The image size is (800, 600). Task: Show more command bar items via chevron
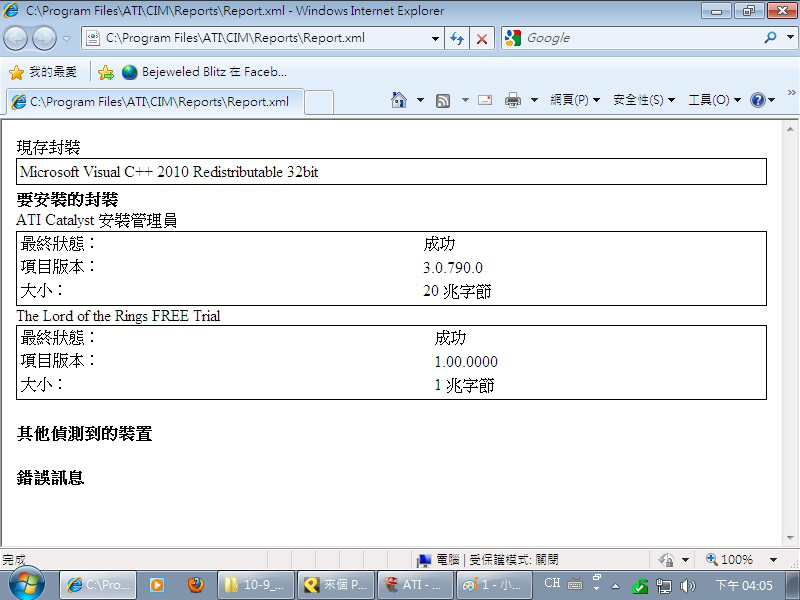click(791, 92)
